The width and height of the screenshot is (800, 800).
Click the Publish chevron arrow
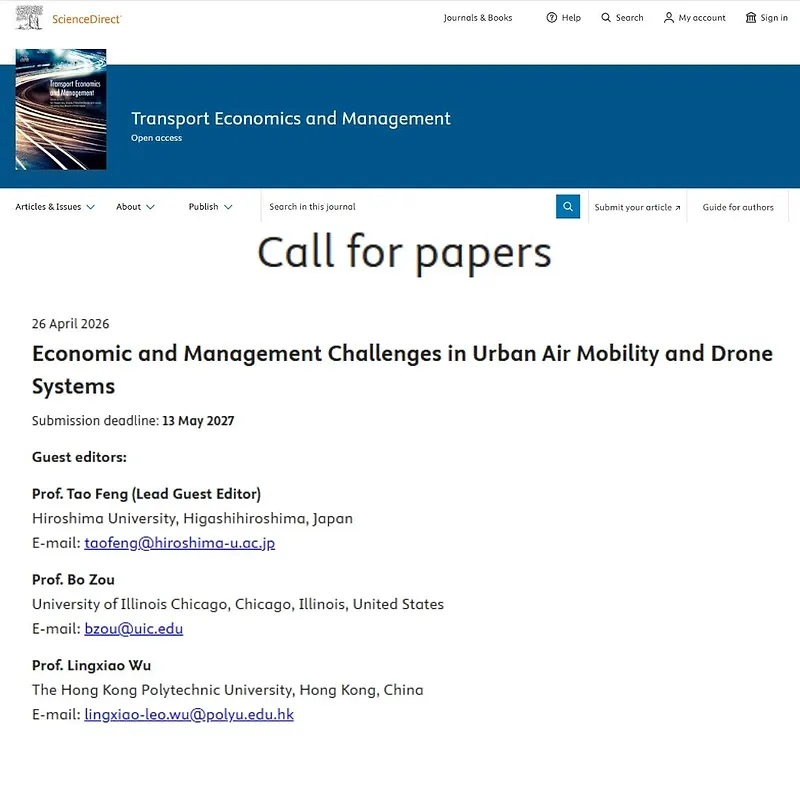pyautogui.click(x=228, y=207)
